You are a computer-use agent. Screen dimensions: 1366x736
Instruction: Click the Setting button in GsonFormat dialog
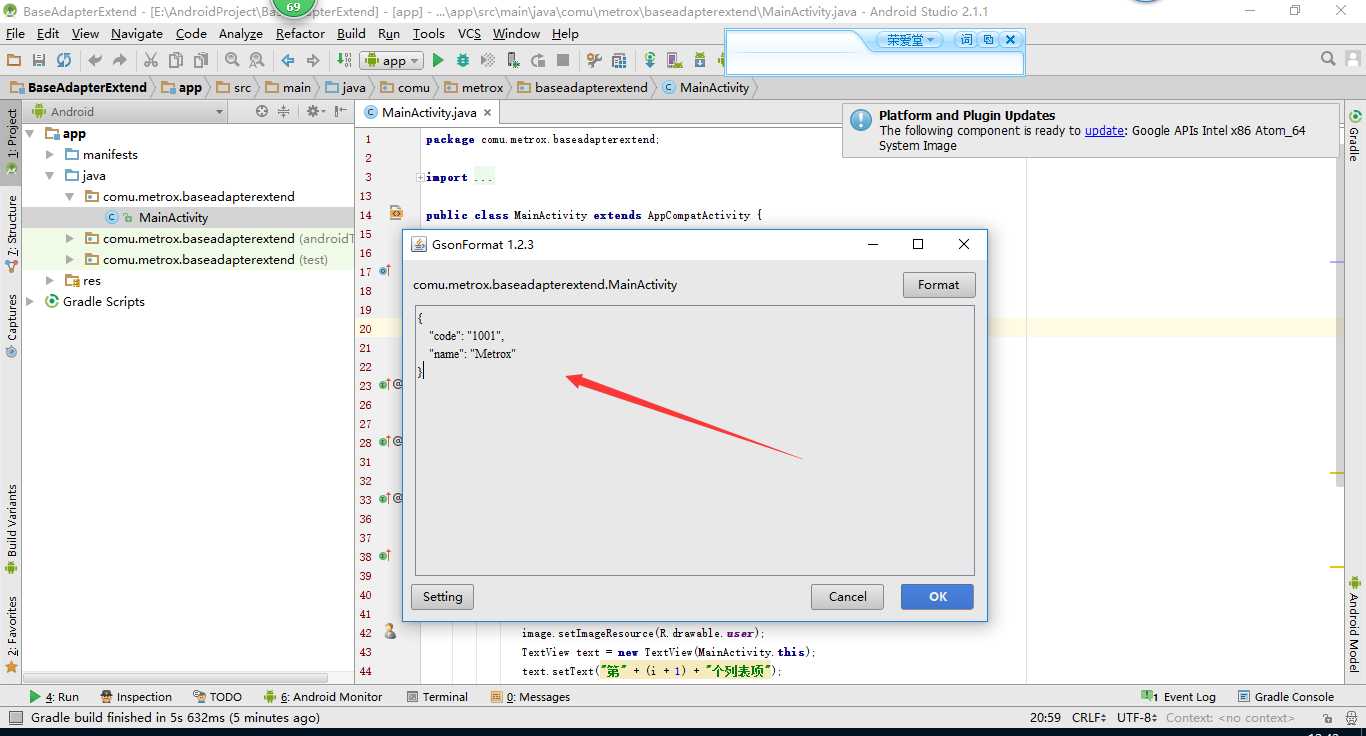tap(442, 597)
